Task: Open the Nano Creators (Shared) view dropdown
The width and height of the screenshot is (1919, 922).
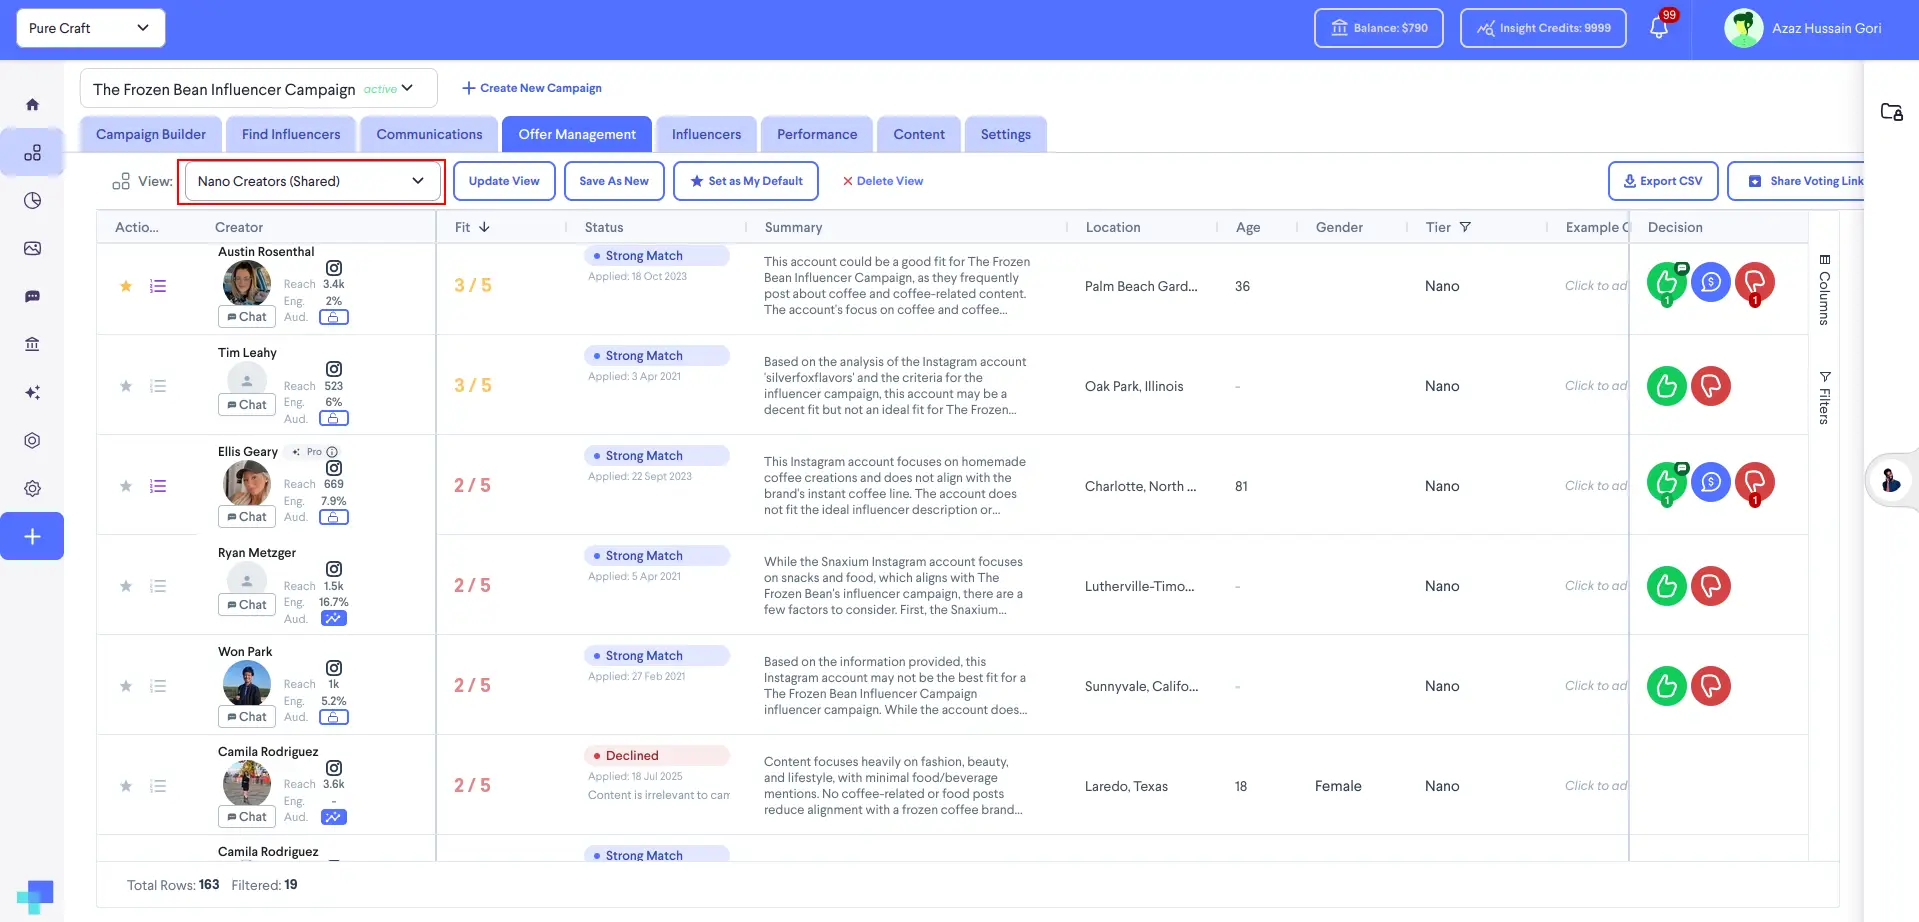Action: coord(312,181)
